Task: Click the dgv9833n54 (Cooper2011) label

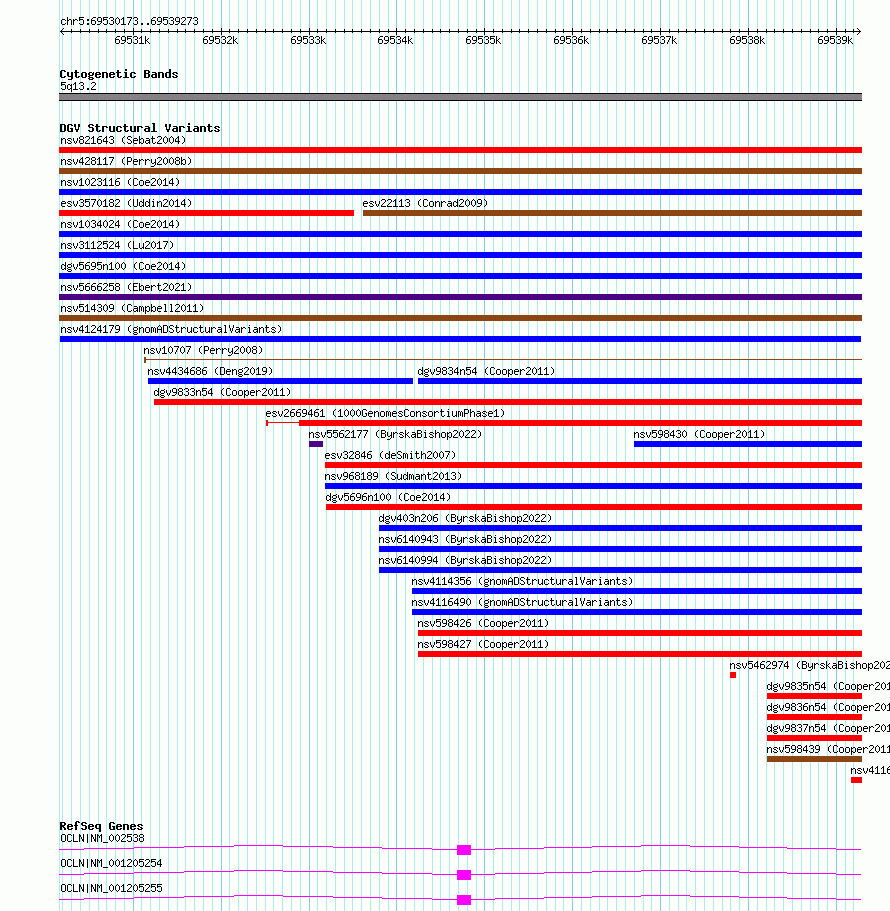Action: click(x=222, y=392)
